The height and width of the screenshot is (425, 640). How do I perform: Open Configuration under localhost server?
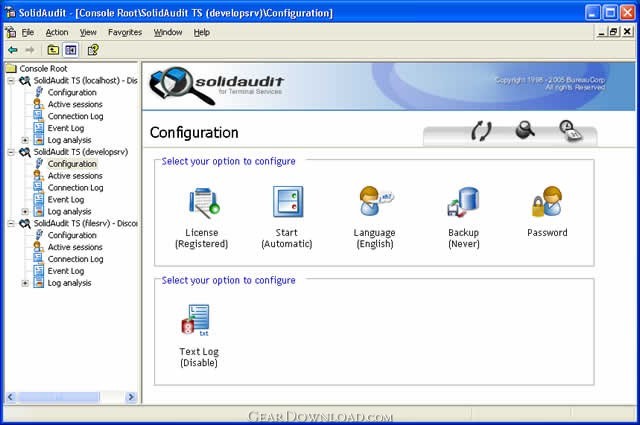(x=72, y=92)
